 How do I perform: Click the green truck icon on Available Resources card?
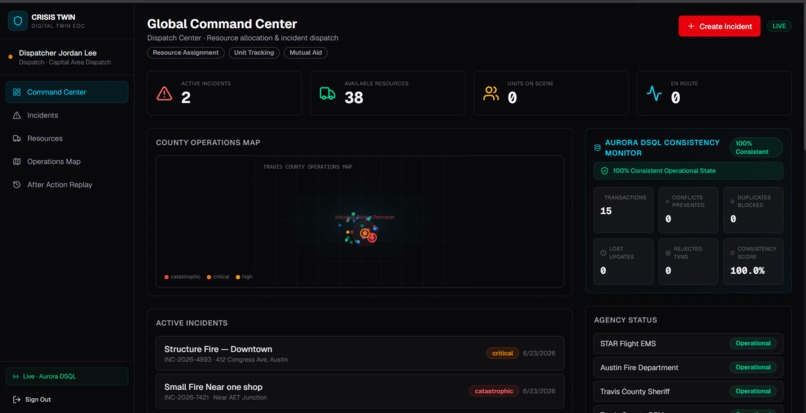(327, 93)
